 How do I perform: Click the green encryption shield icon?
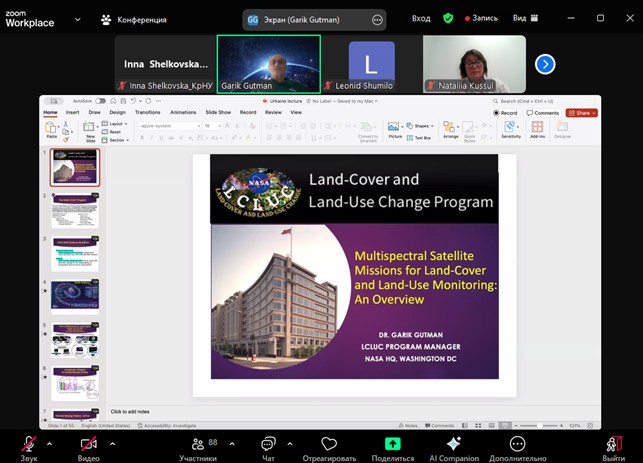(448, 18)
